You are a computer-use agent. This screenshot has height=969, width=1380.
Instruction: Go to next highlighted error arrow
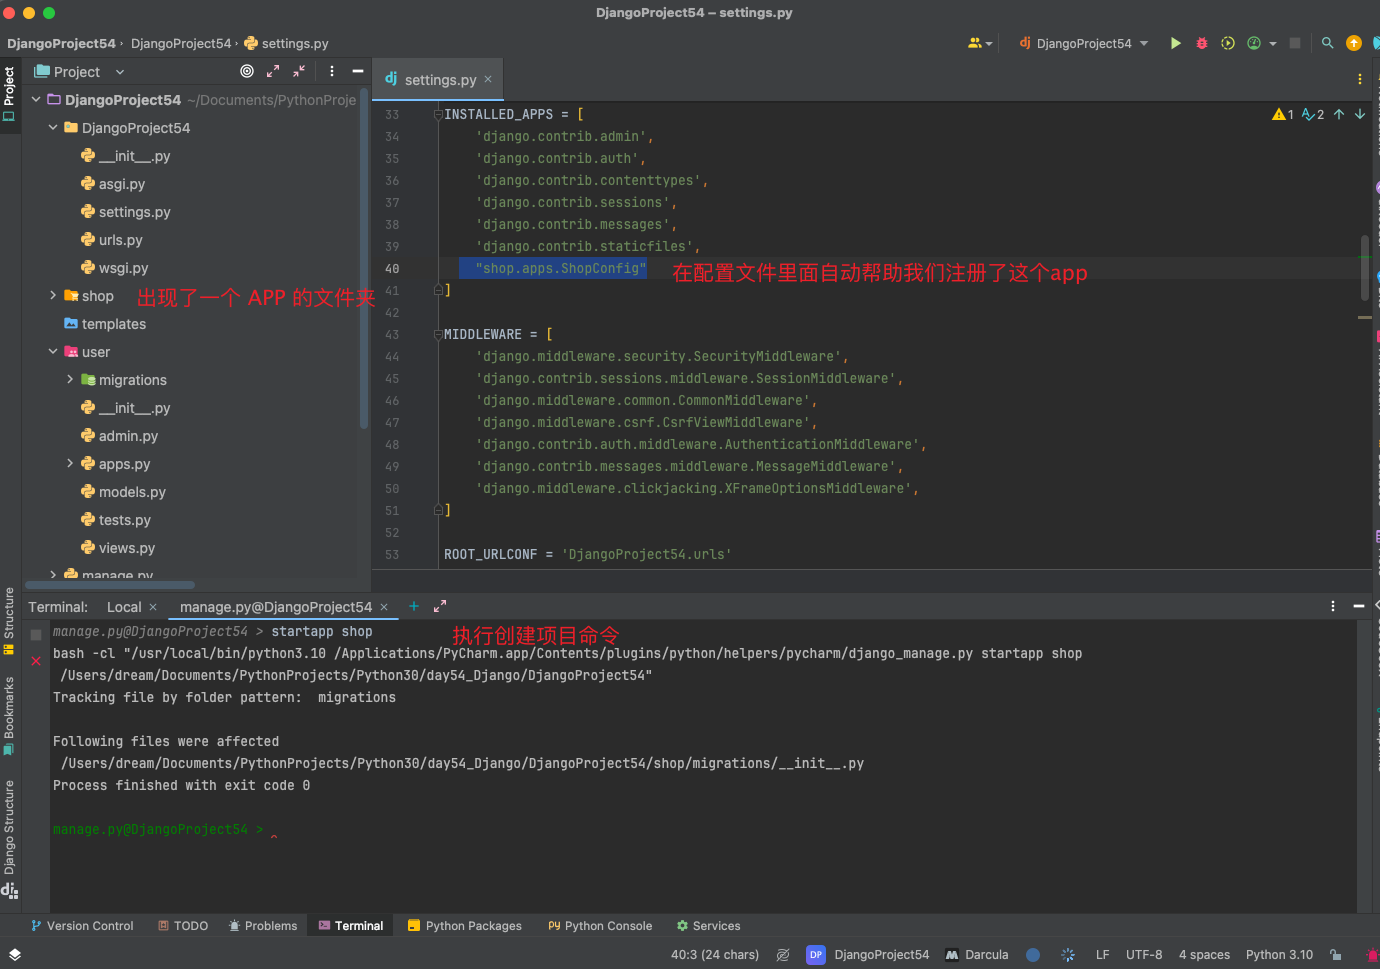pyautogui.click(x=1360, y=114)
